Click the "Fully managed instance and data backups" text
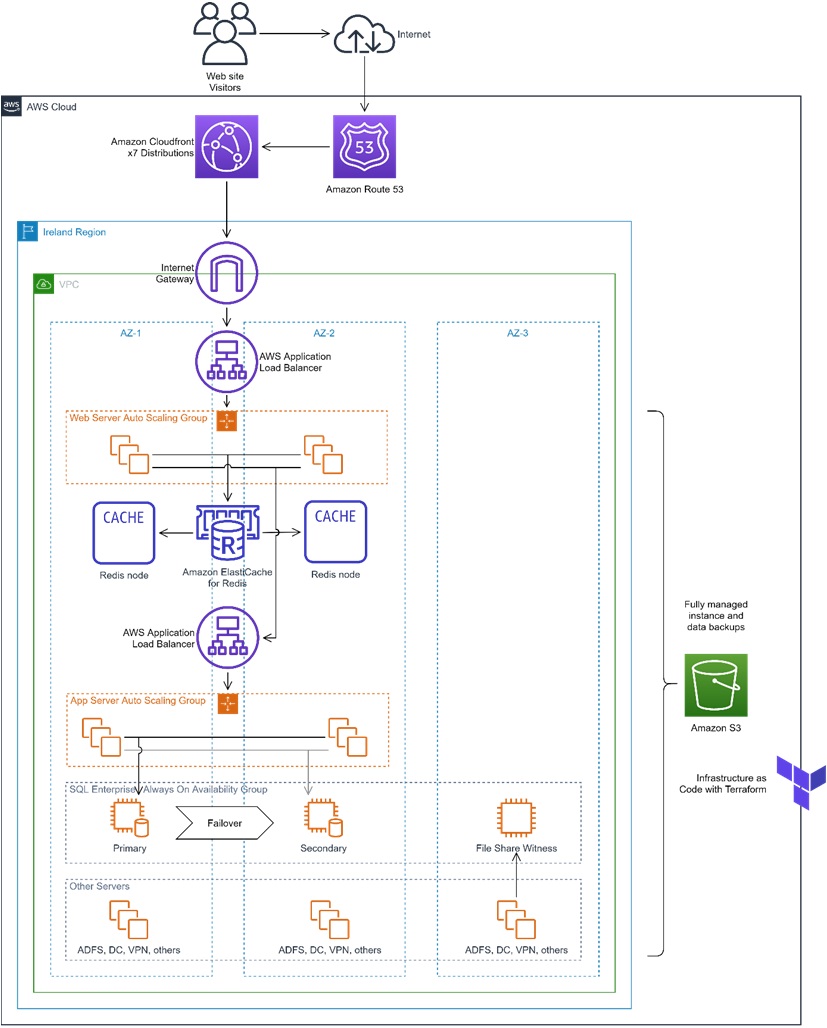The height and width of the screenshot is (1028, 827). pos(716,616)
